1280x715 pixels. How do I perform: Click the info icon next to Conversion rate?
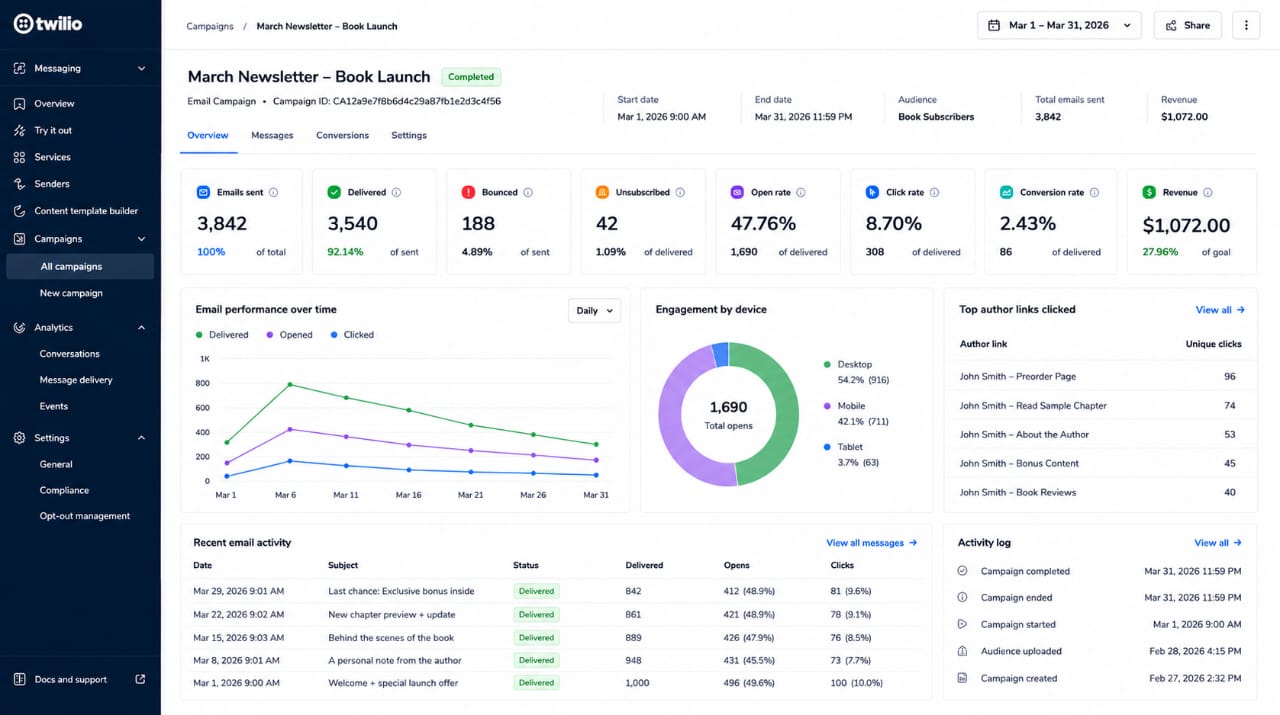(1094, 192)
